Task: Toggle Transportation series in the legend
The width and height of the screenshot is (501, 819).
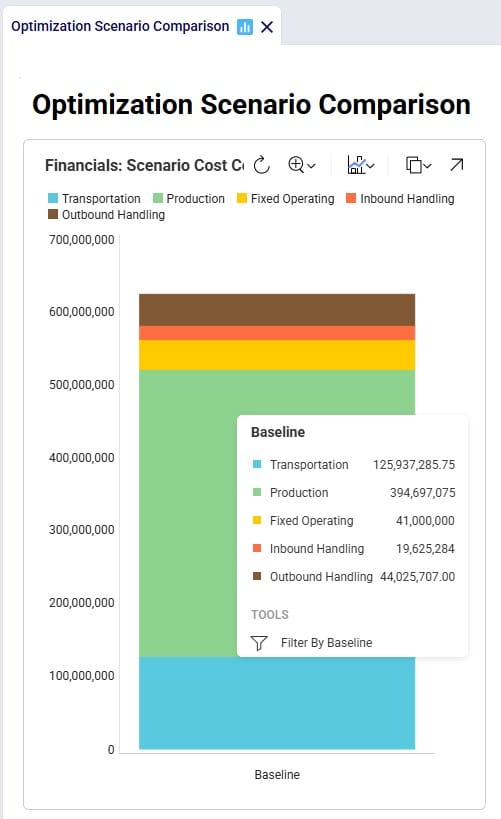Action: coord(94,198)
